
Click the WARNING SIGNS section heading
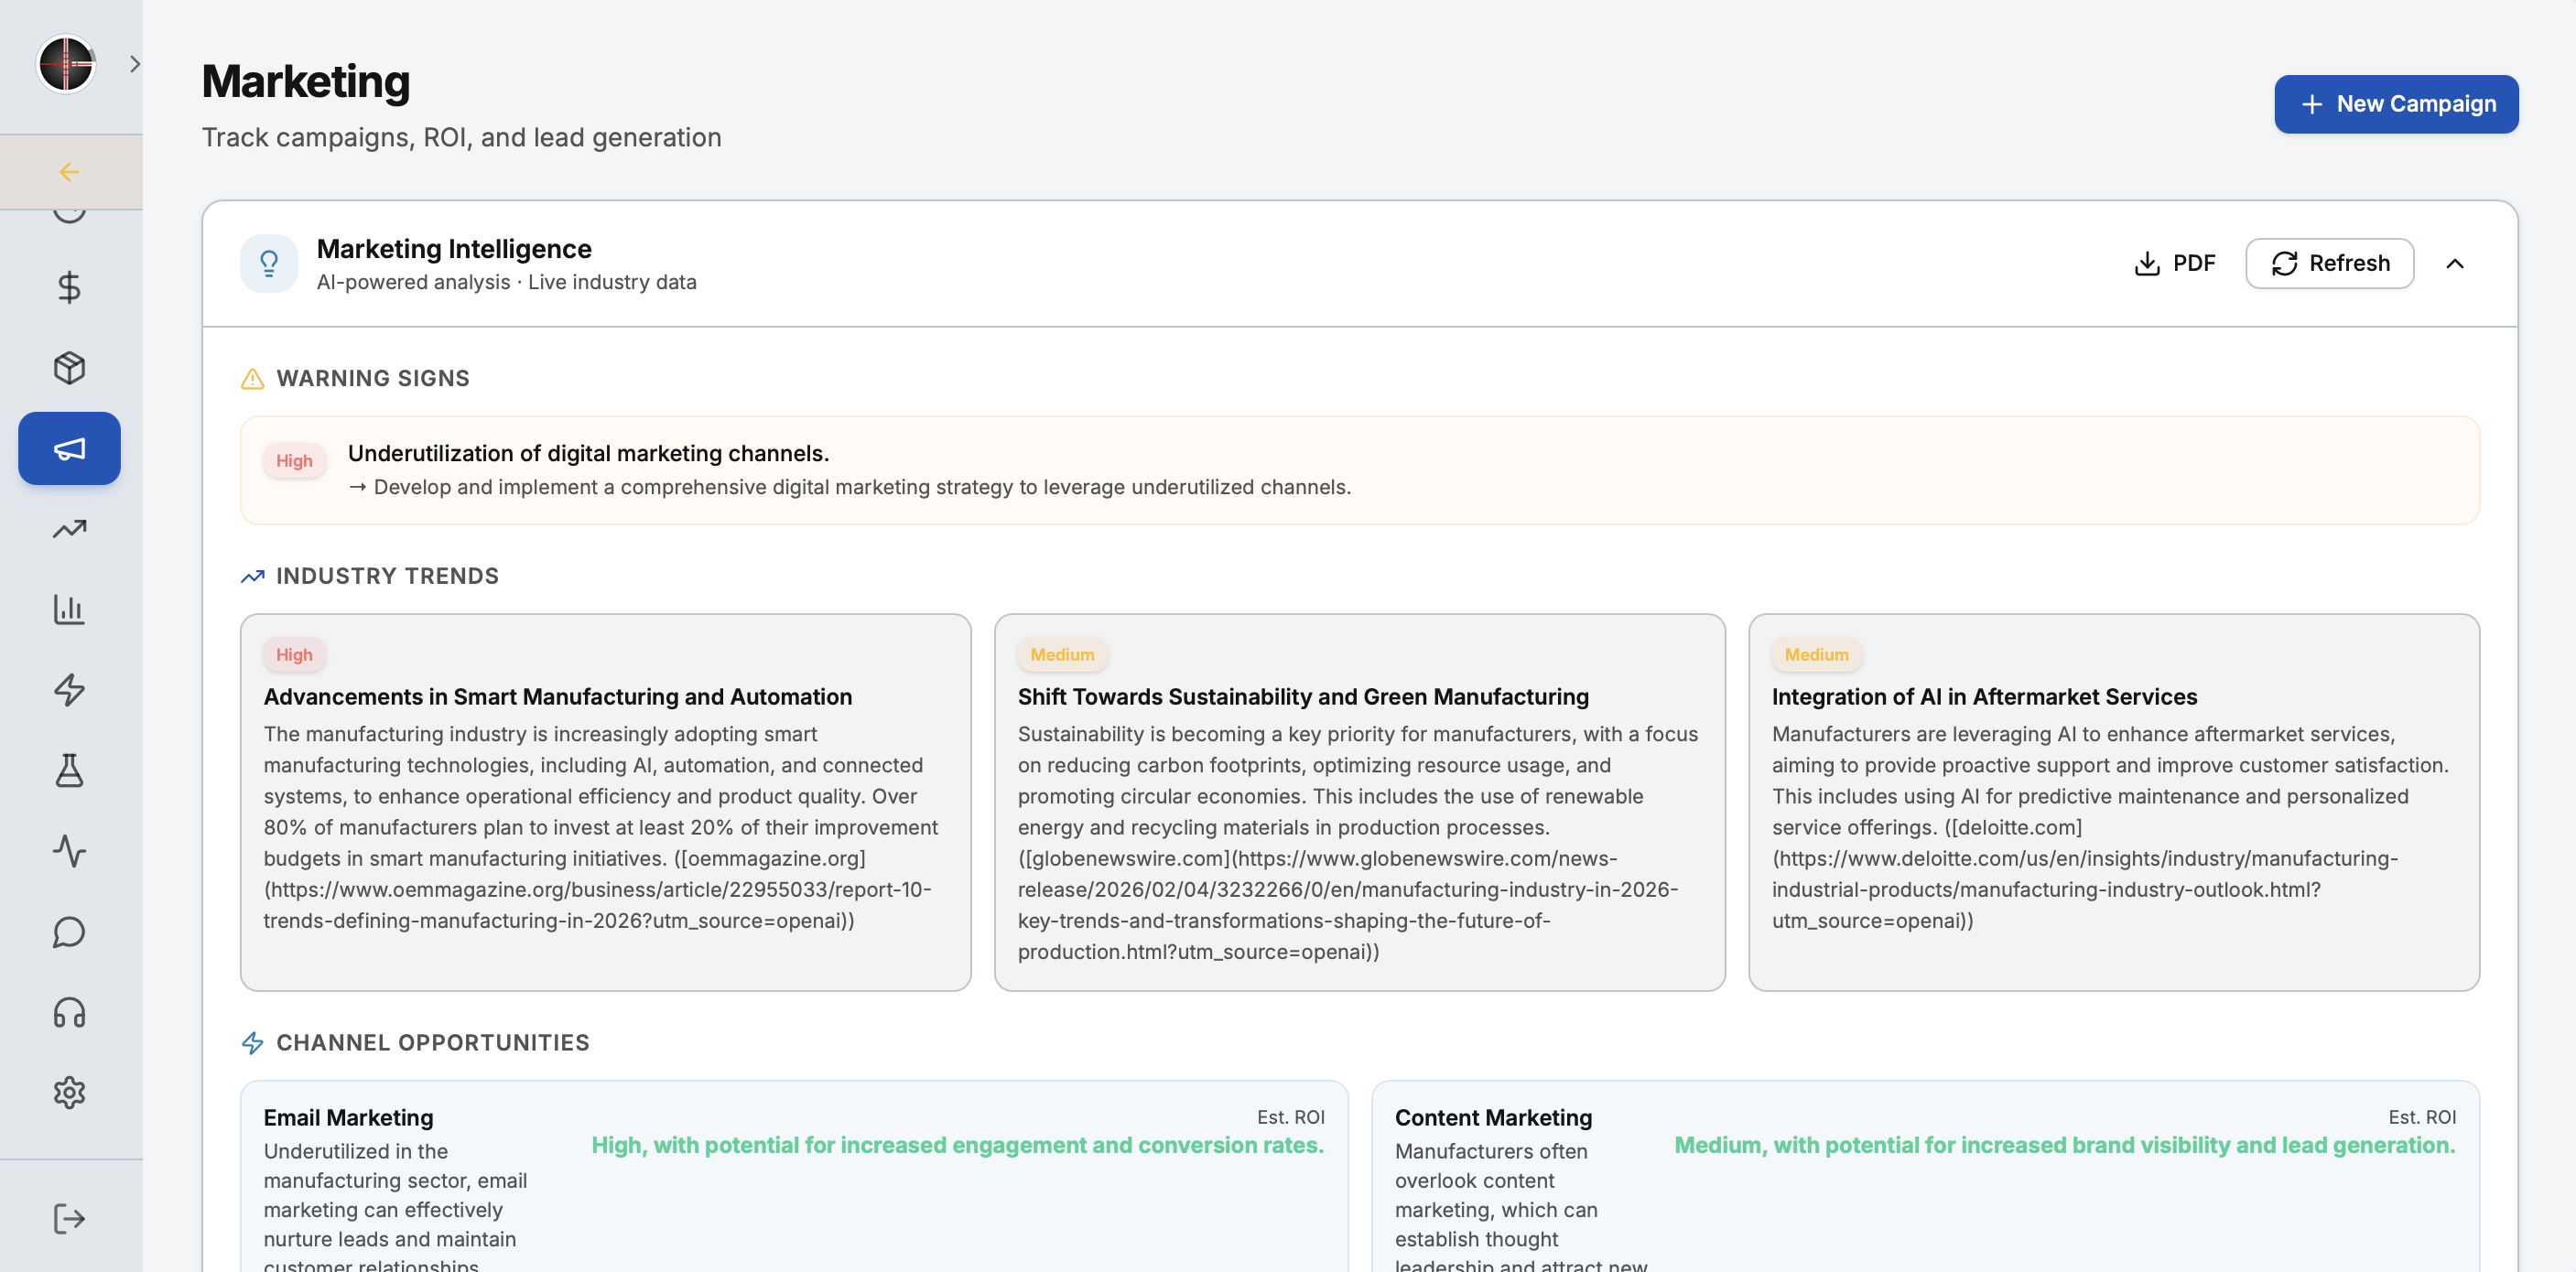coord(372,379)
